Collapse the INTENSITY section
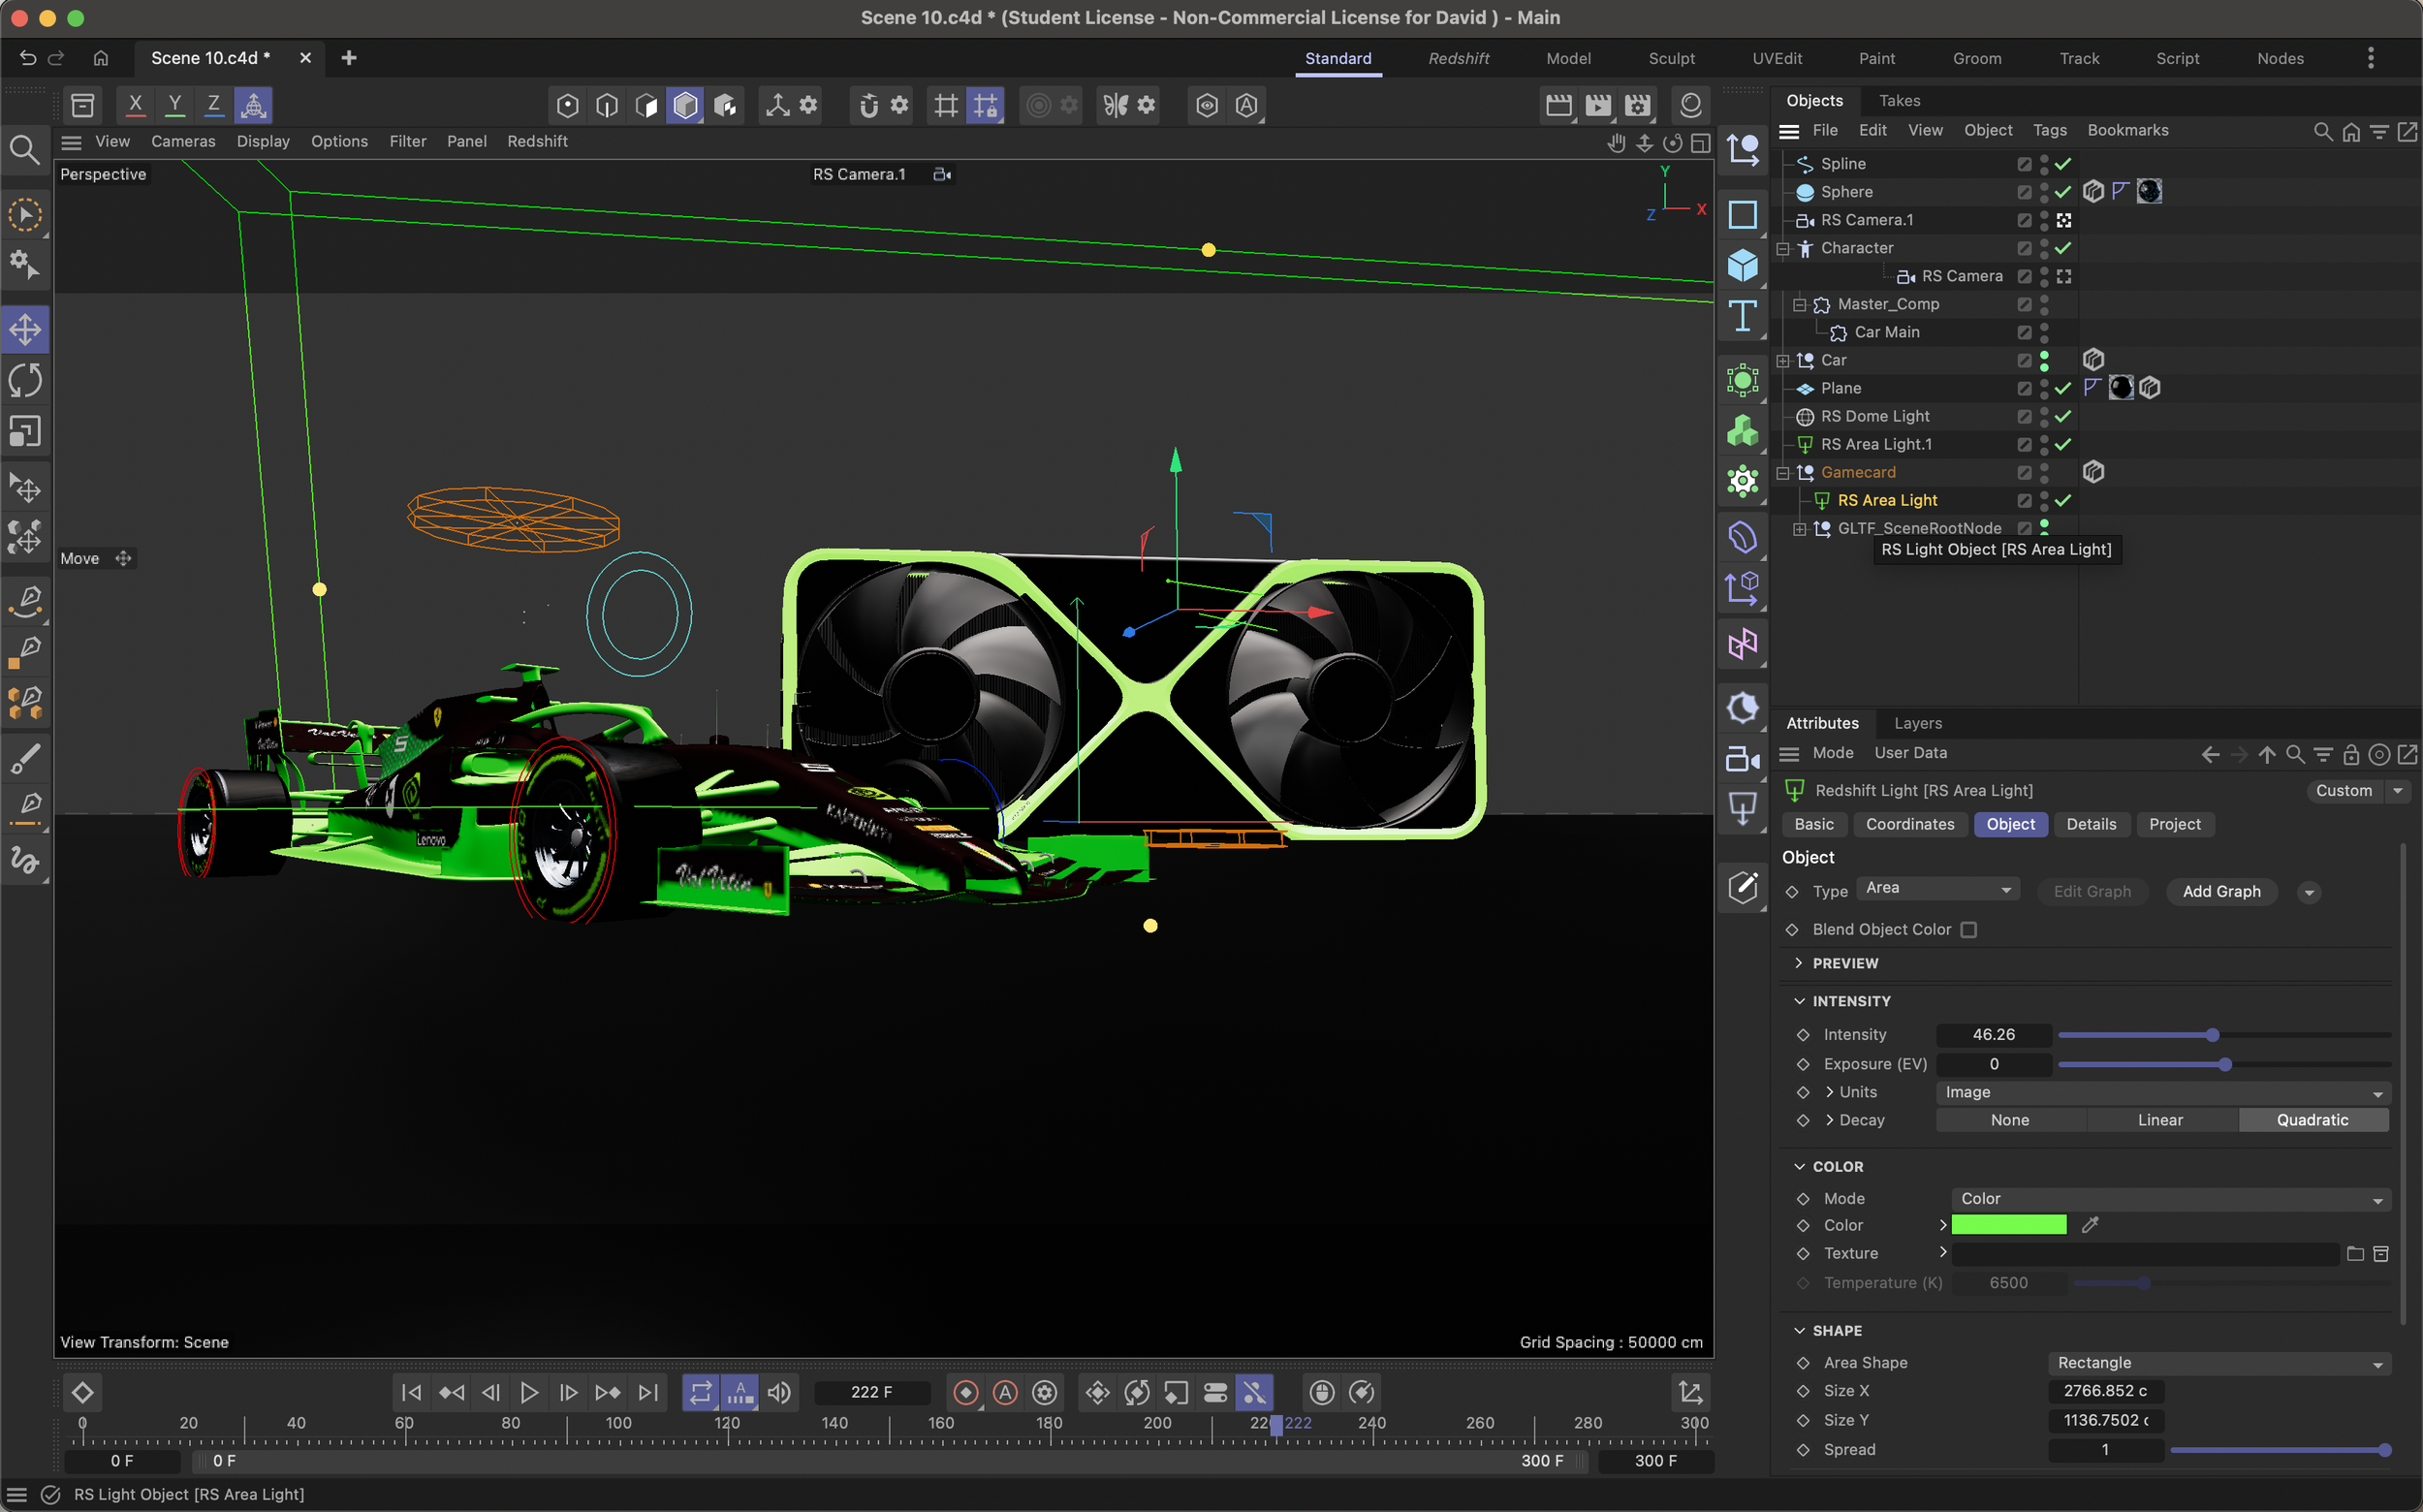2423x1512 pixels. click(x=1799, y=1001)
